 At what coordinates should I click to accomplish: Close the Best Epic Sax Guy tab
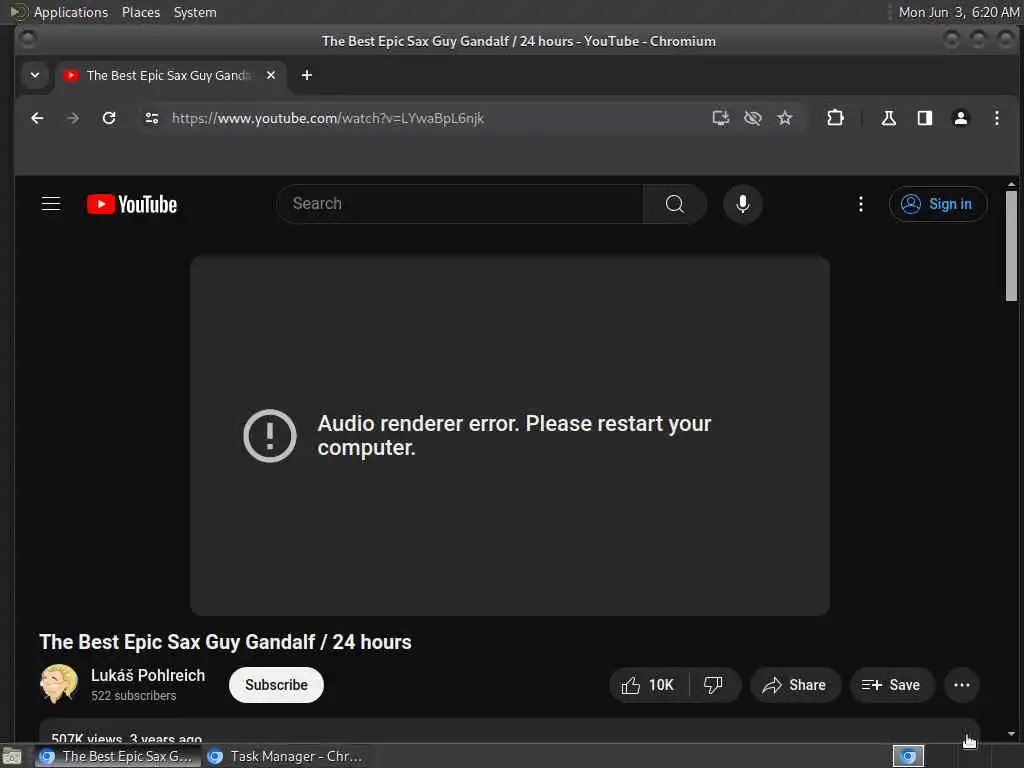tap(271, 75)
